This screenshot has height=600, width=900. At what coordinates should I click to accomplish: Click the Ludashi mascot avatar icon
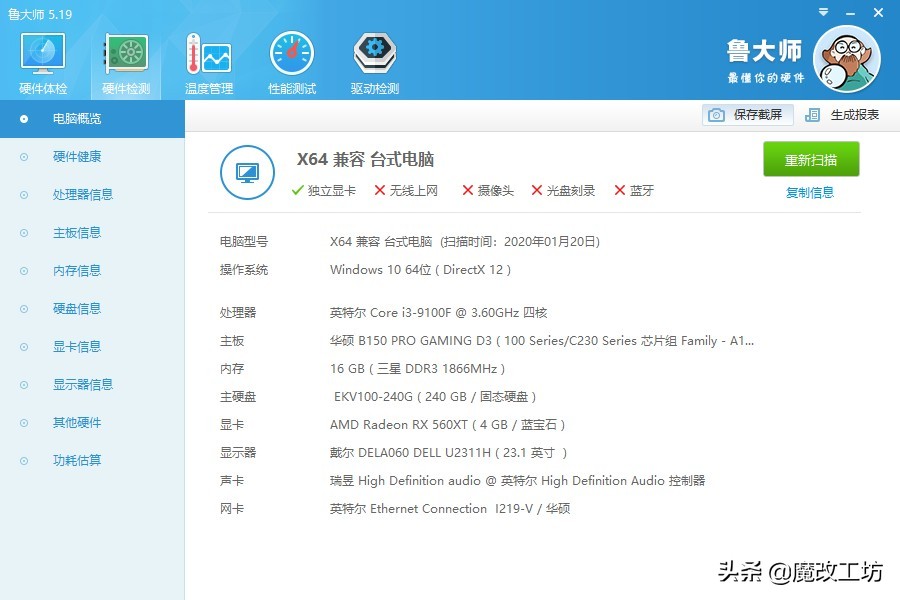[846, 60]
